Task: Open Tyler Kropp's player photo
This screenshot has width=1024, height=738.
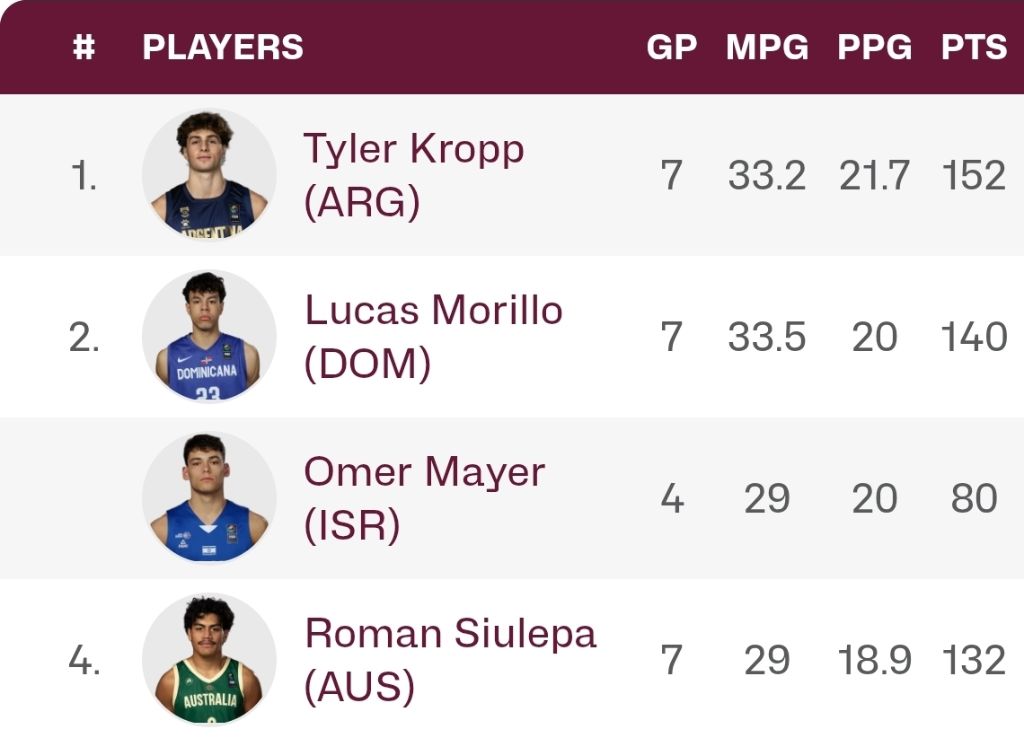Action: click(209, 174)
